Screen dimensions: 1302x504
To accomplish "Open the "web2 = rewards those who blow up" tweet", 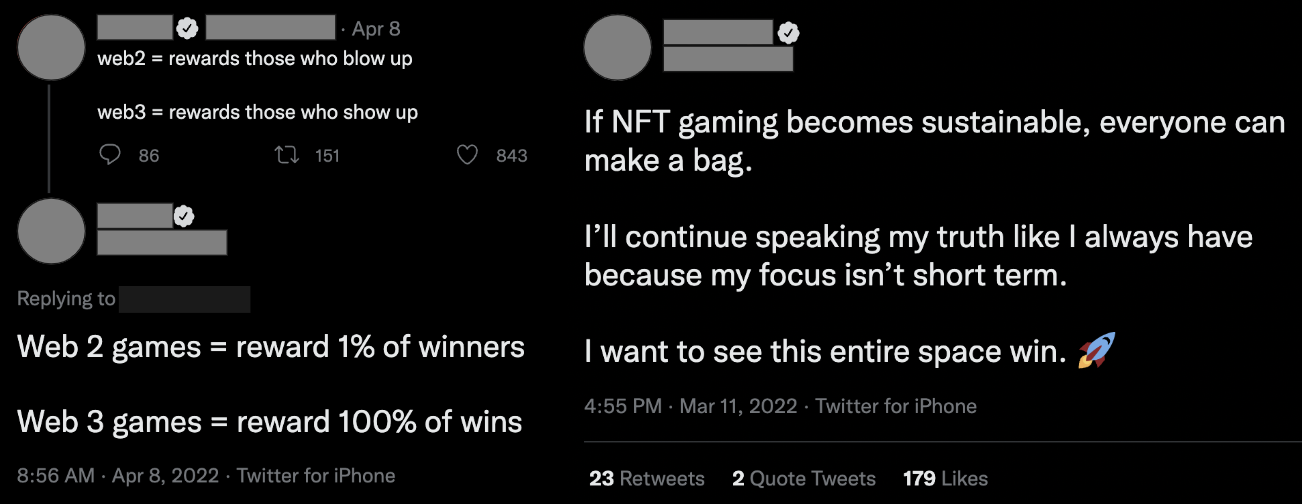I will (255, 59).
